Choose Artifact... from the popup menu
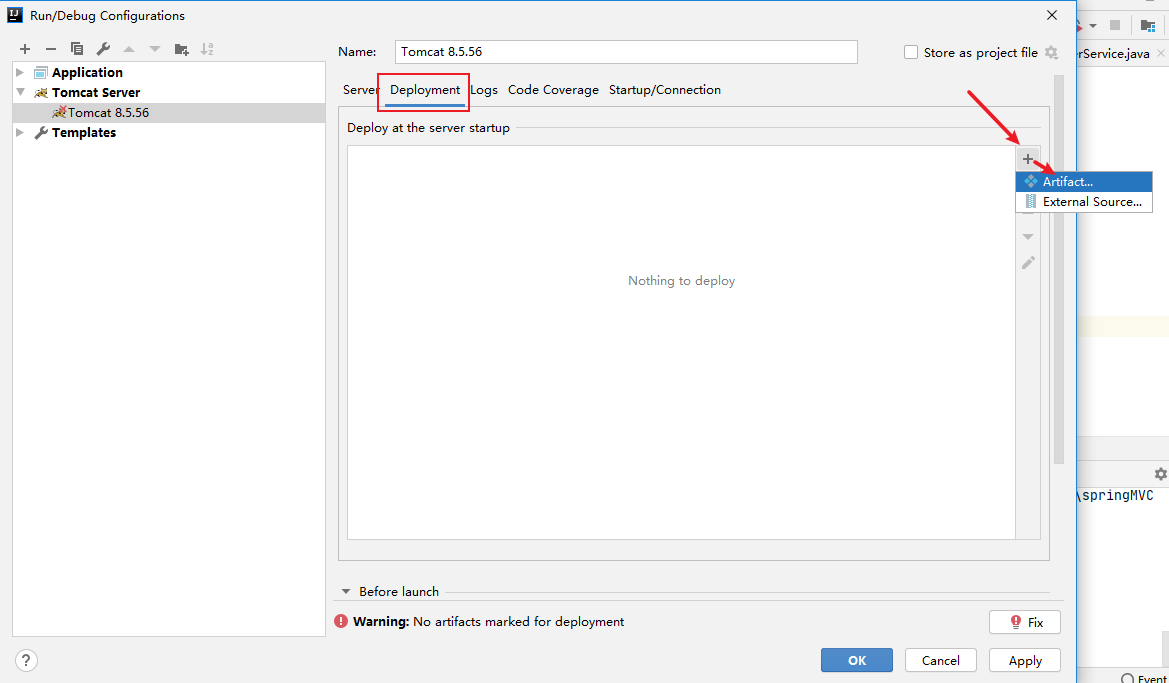 point(1084,181)
